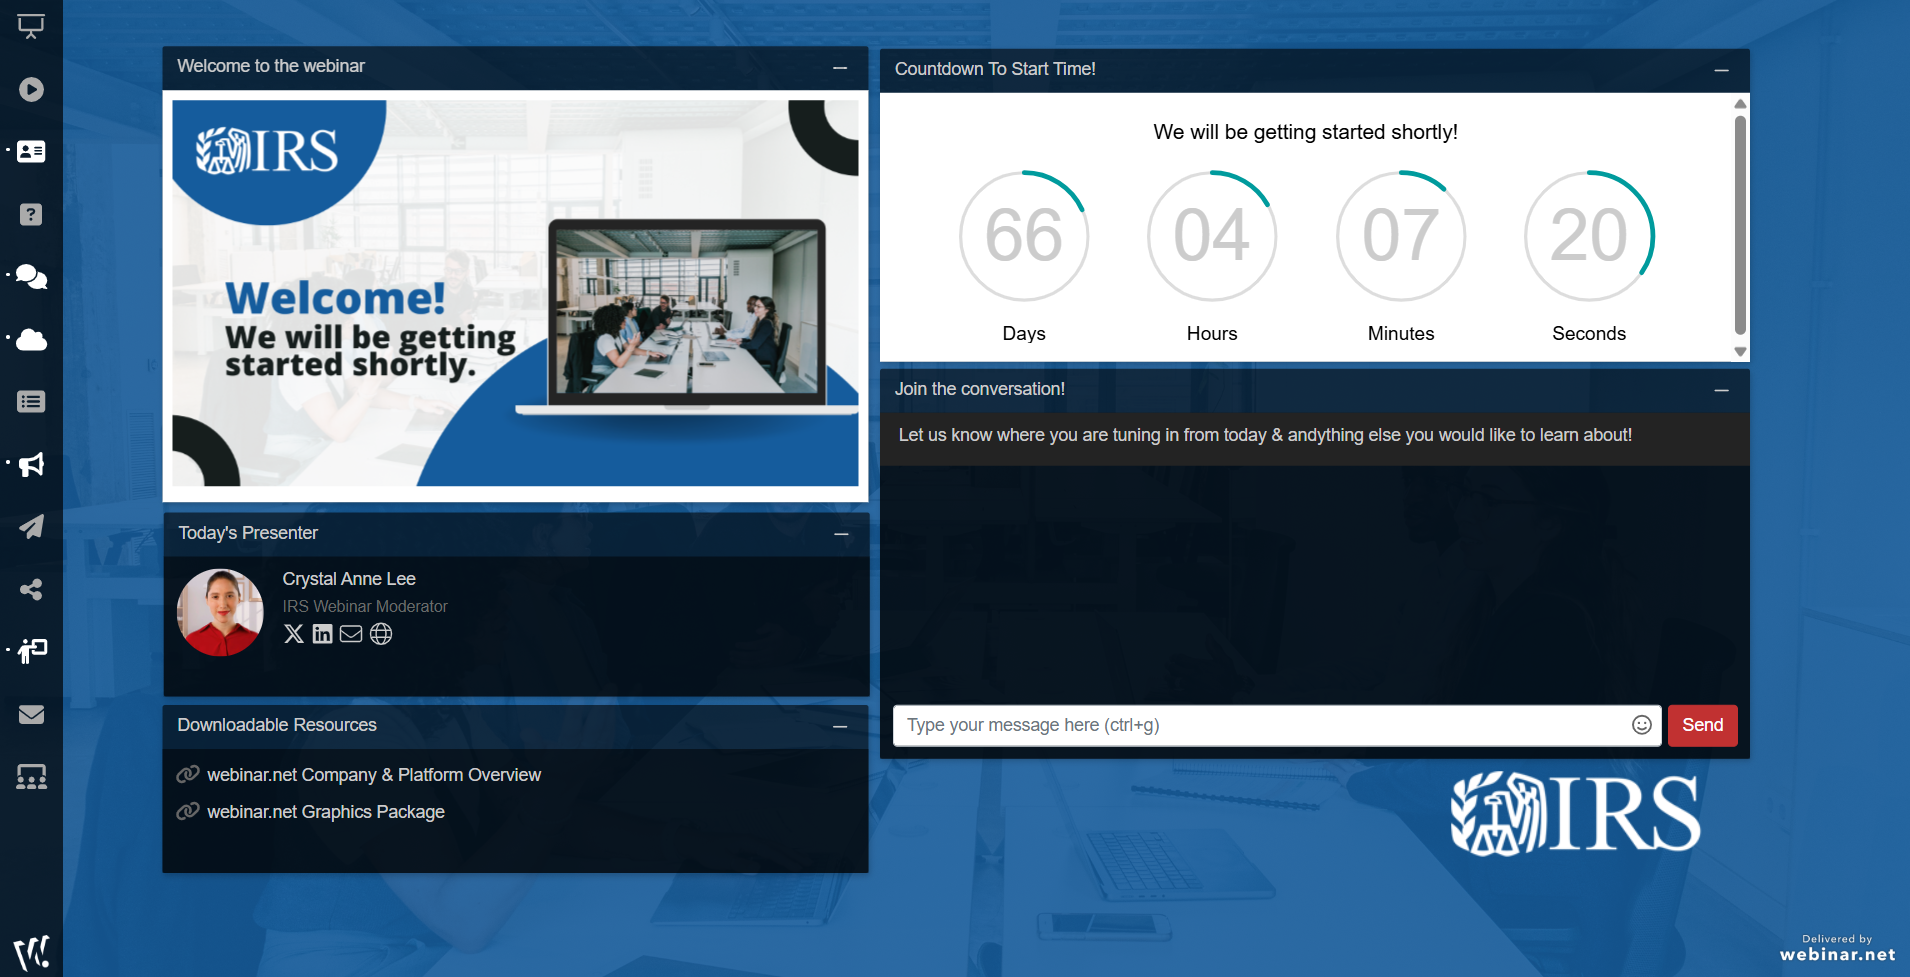
Task: Click 'We will be getting started shortly!' heading
Action: point(1305,132)
